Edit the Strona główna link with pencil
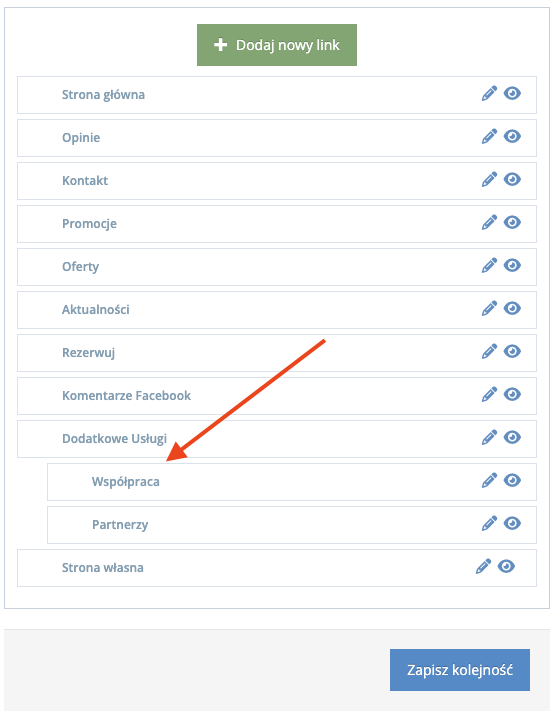 click(x=489, y=94)
